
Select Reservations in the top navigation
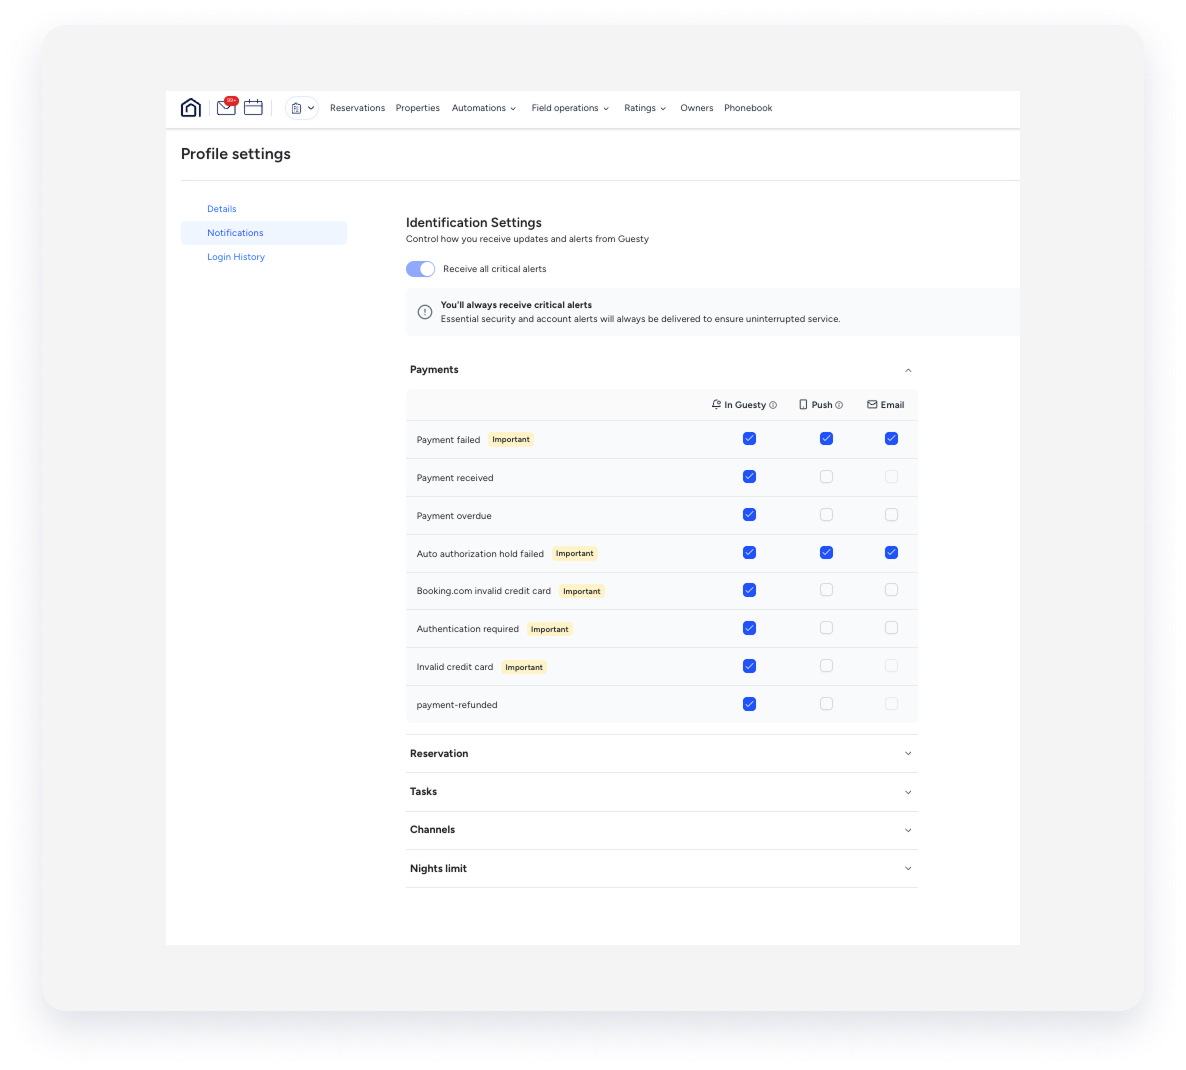pyautogui.click(x=357, y=107)
